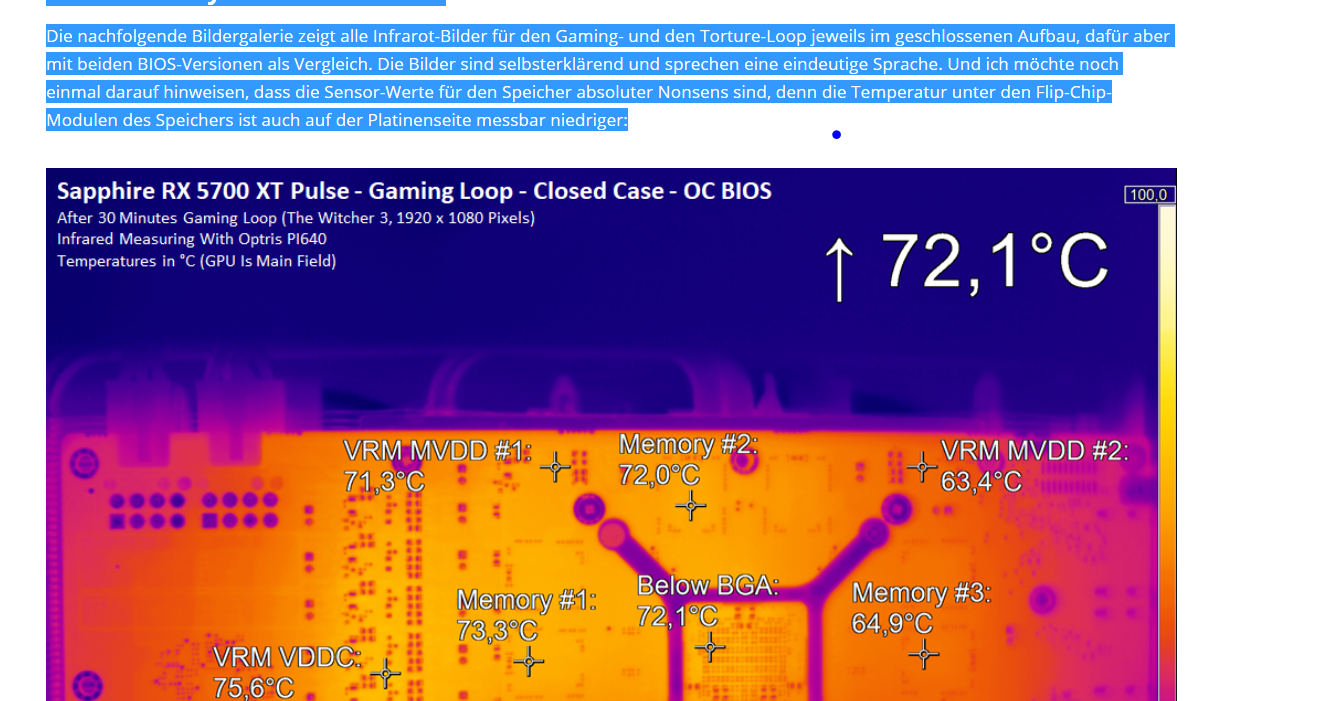Click the crosshair marker at Memory #3
The height and width of the screenshot is (701, 1321).
coord(923,655)
